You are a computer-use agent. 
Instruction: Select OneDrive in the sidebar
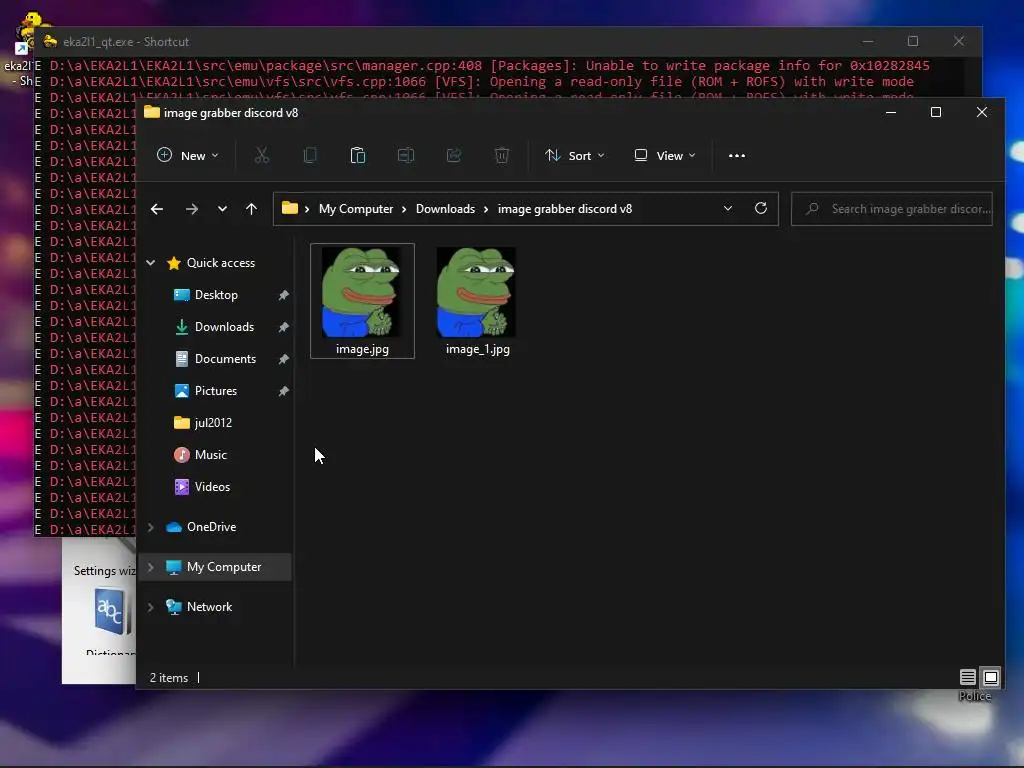[211, 526]
